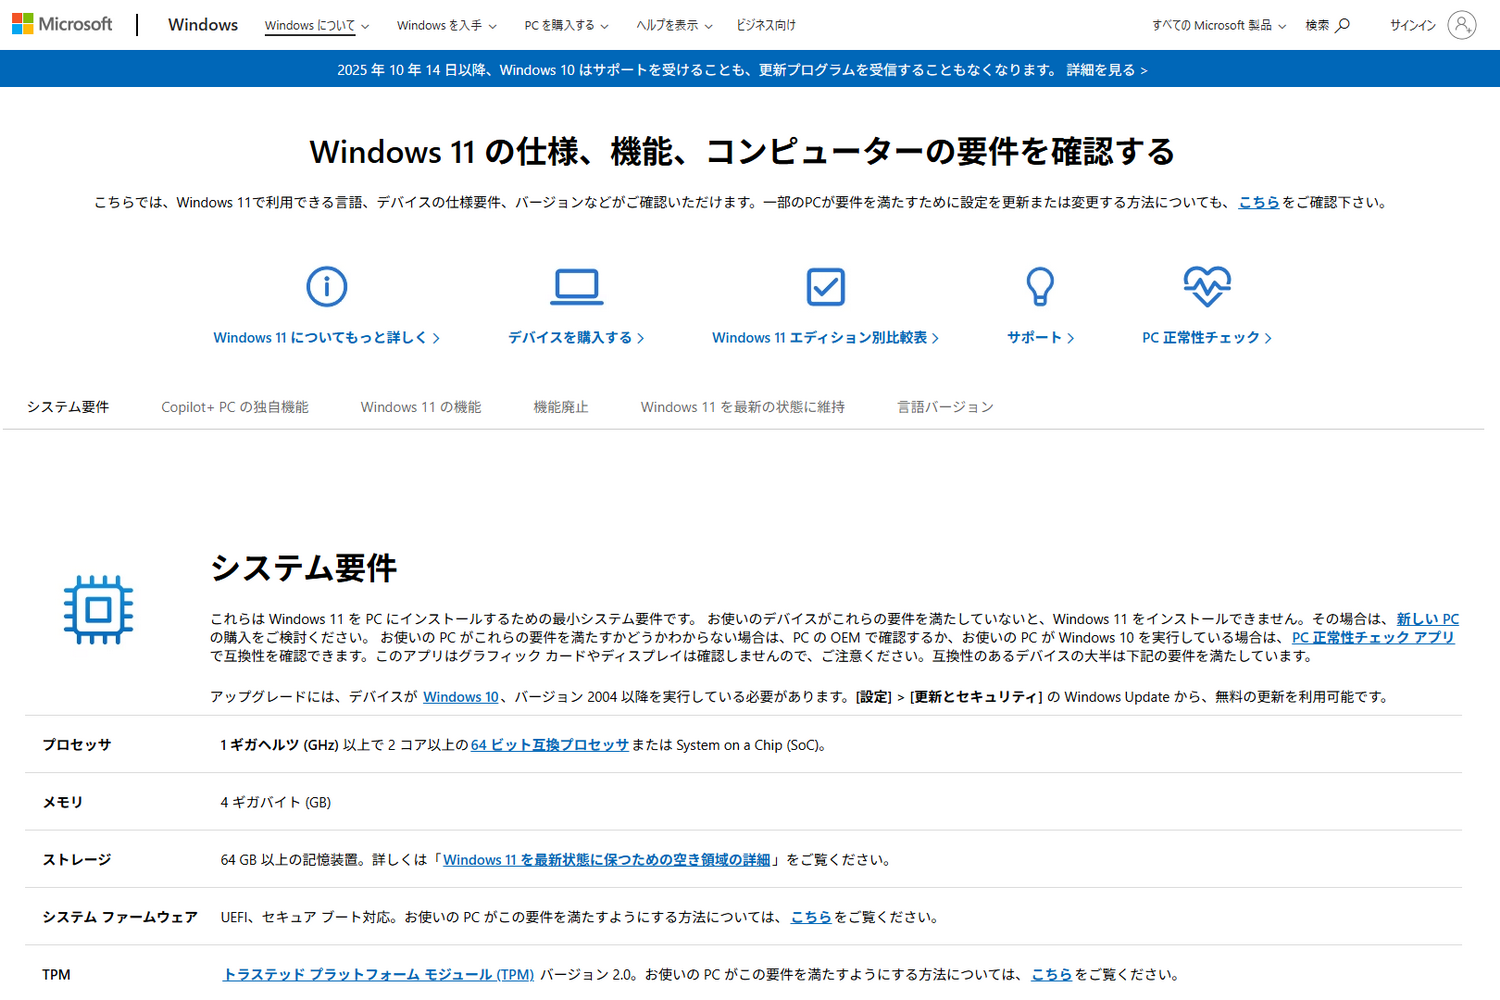Click the CPU chip icon beside システム要件

click(x=99, y=610)
